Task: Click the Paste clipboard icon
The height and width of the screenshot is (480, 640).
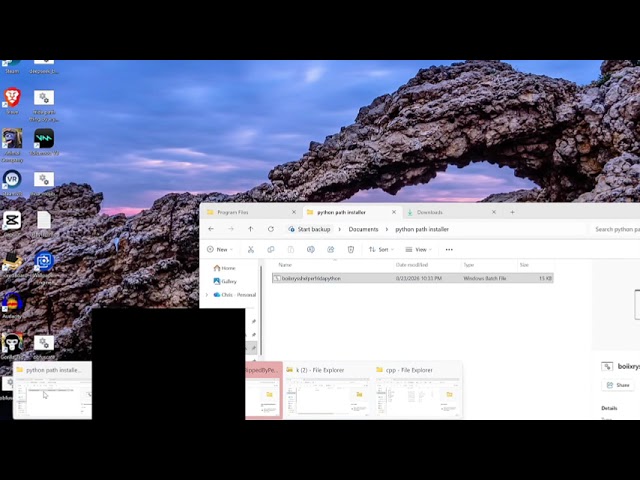Action: click(291, 249)
